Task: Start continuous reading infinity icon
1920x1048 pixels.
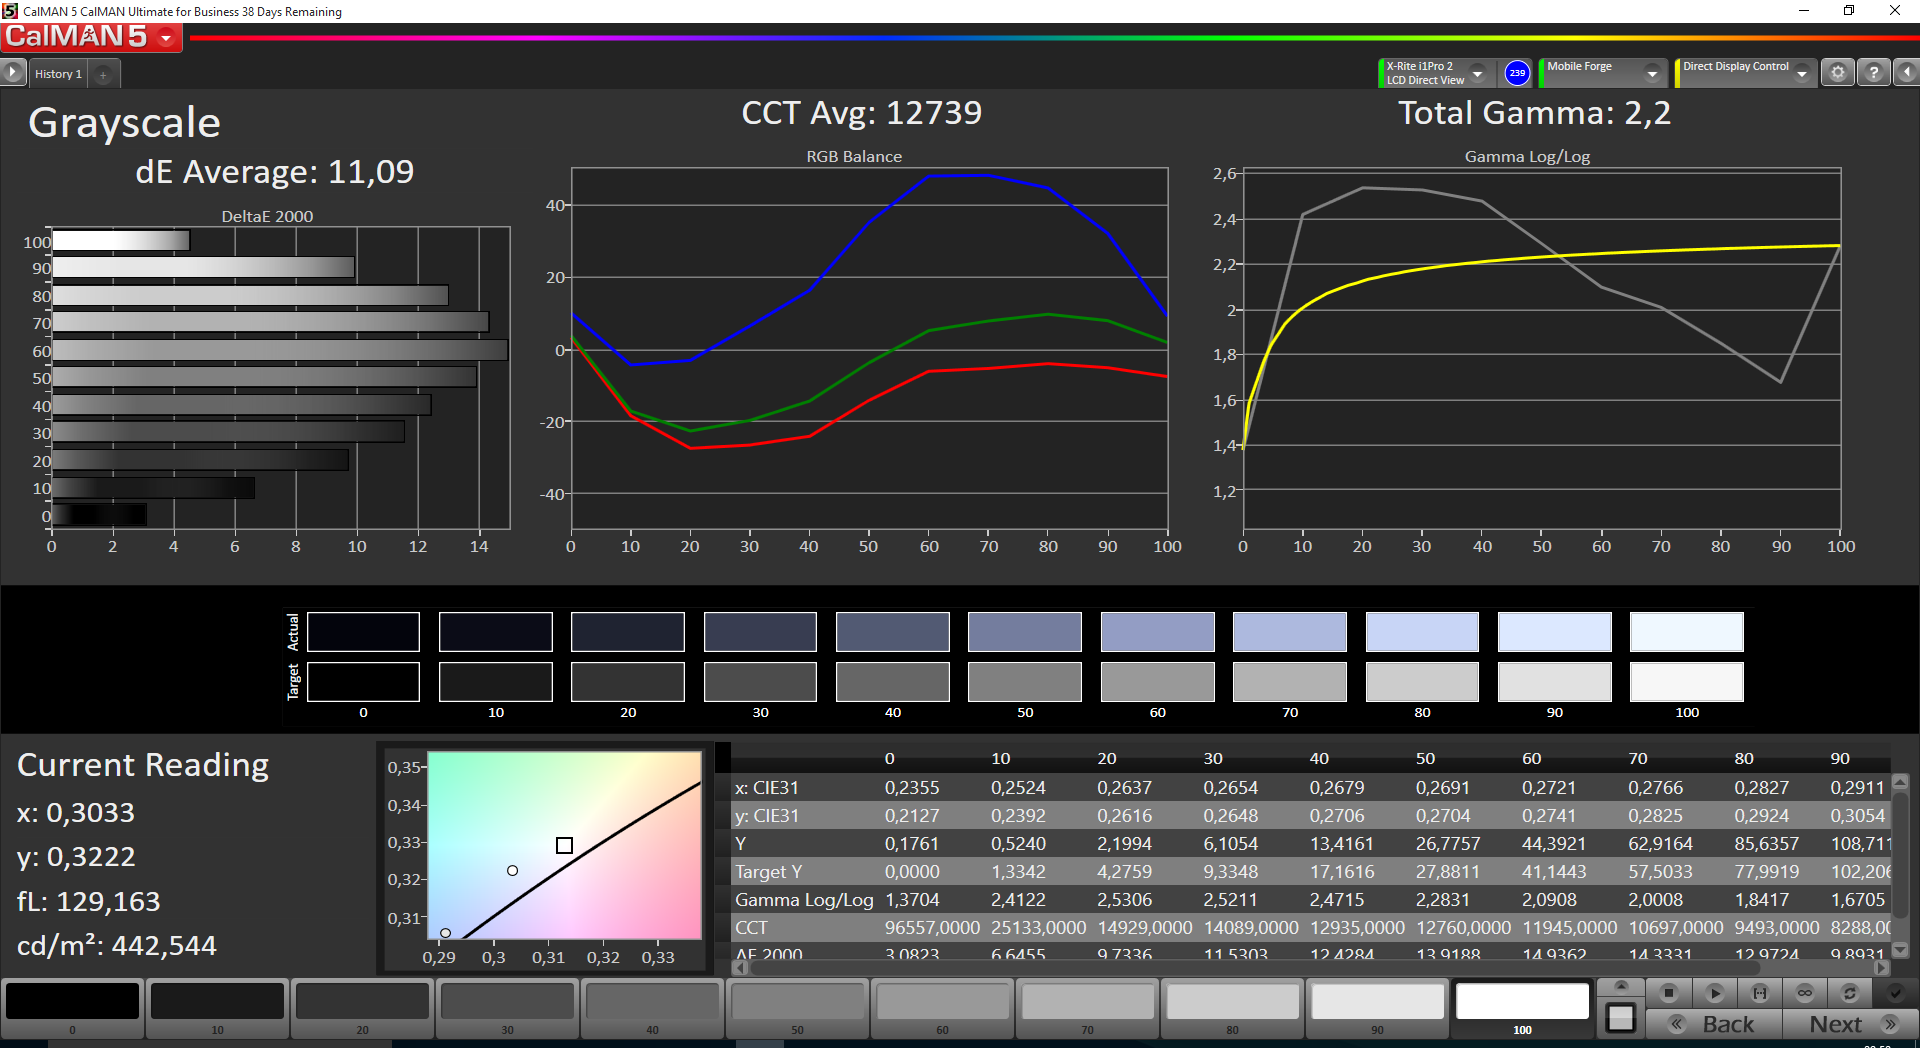Action: (x=1805, y=993)
